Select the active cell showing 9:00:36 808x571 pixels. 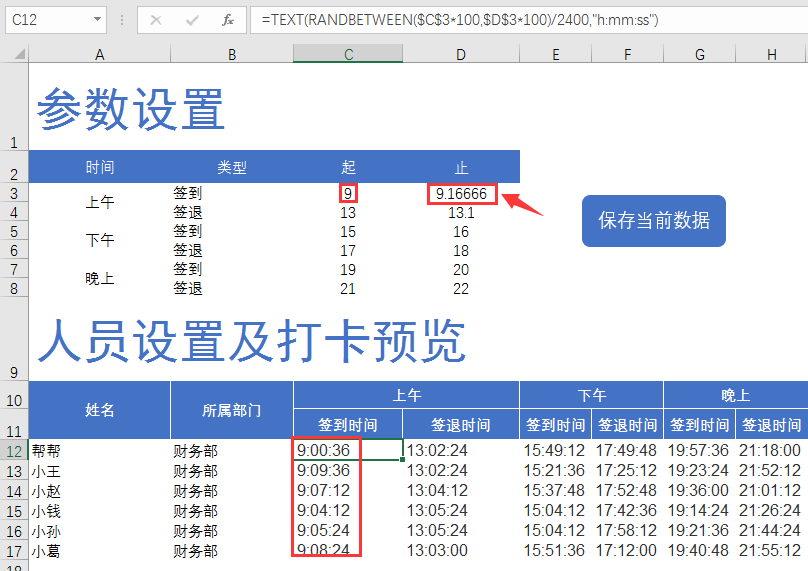pyautogui.click(x=348, y=450)
